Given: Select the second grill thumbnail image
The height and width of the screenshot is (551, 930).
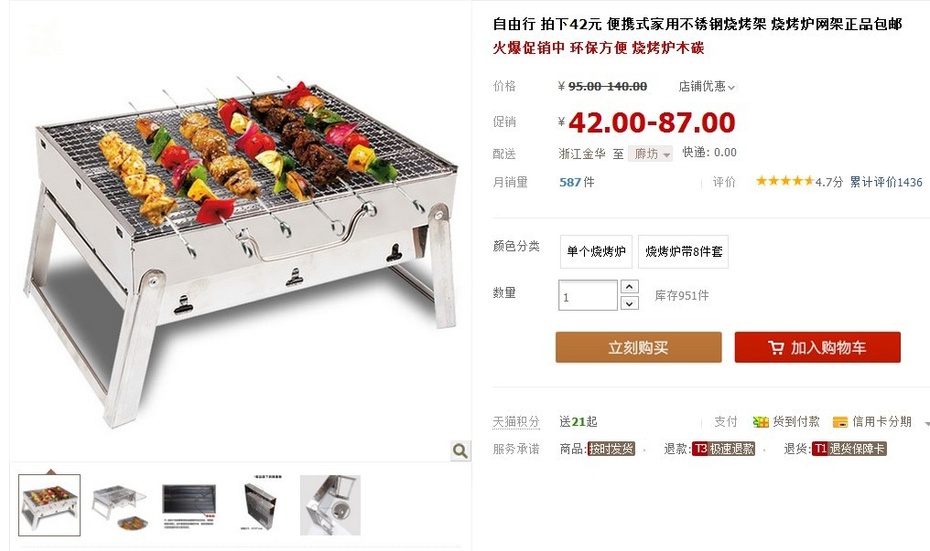Looking at the screenshot, I should coord(119,505).
